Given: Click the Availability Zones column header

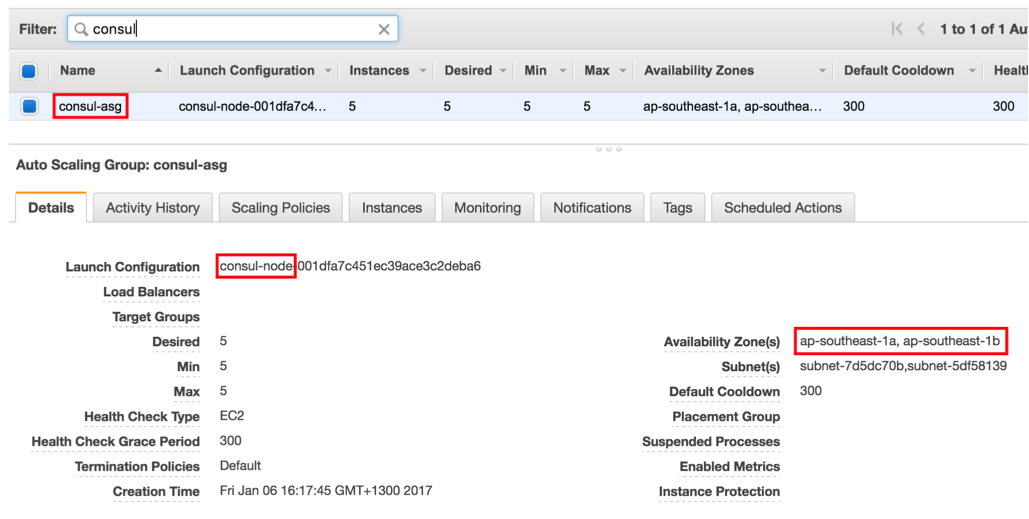Looking at the screenshot, I should pyautogui.click(x=699, y=70).
